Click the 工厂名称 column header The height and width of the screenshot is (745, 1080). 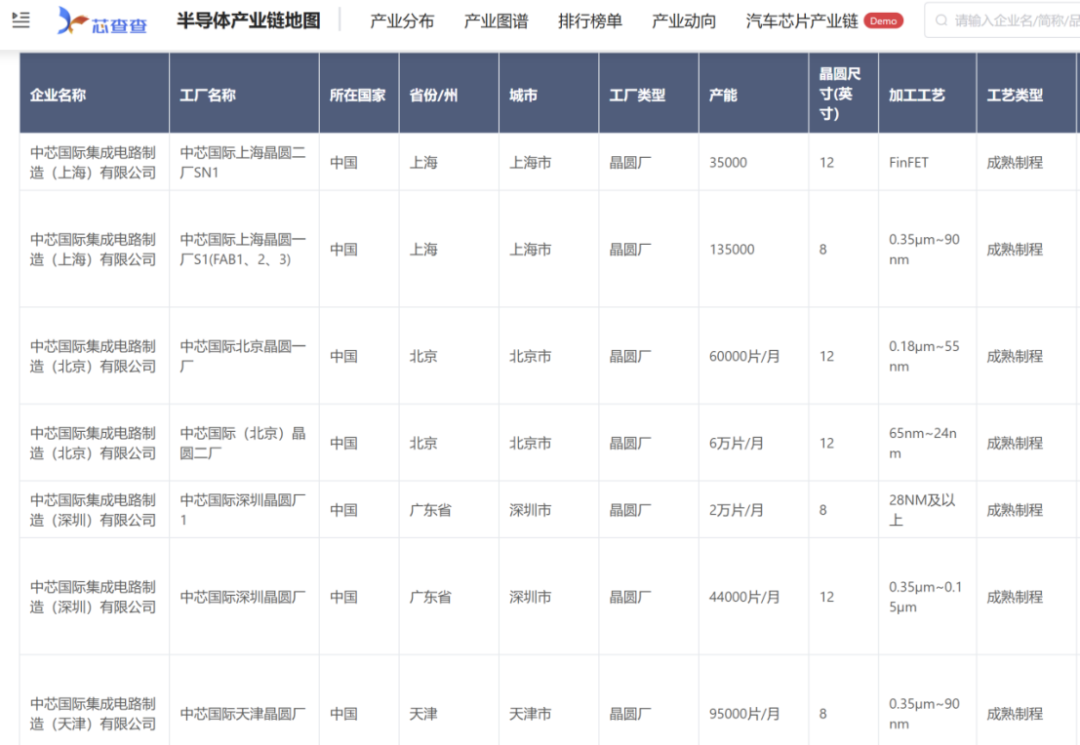245,93
